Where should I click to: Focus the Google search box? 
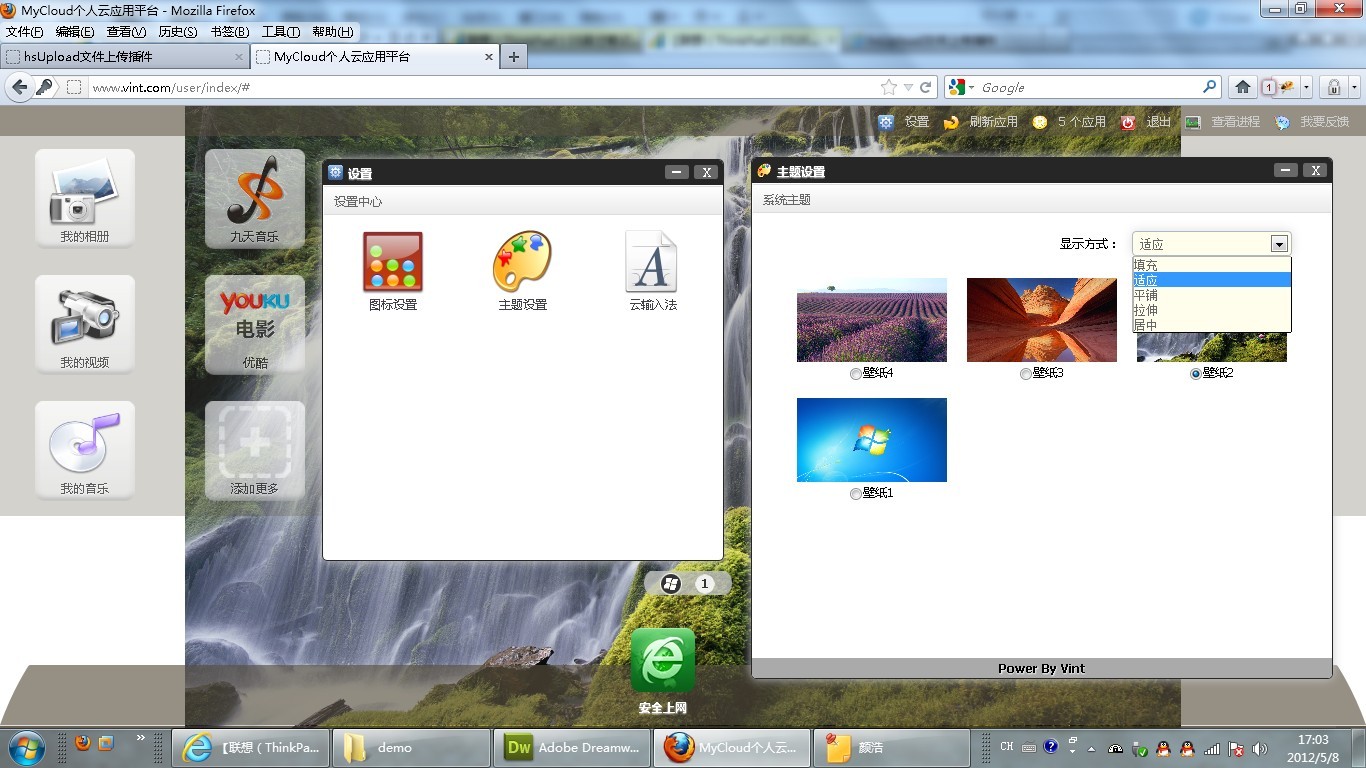1088,87
